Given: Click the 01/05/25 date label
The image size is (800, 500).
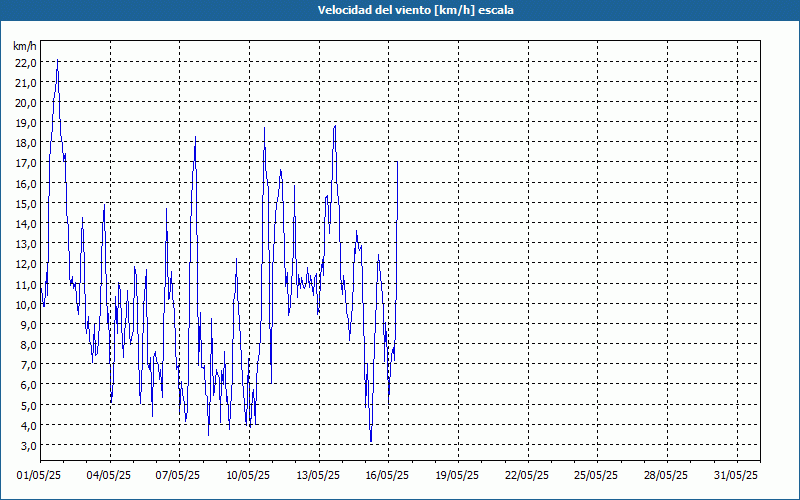Looking at the screenshot, I should [39, 476].
